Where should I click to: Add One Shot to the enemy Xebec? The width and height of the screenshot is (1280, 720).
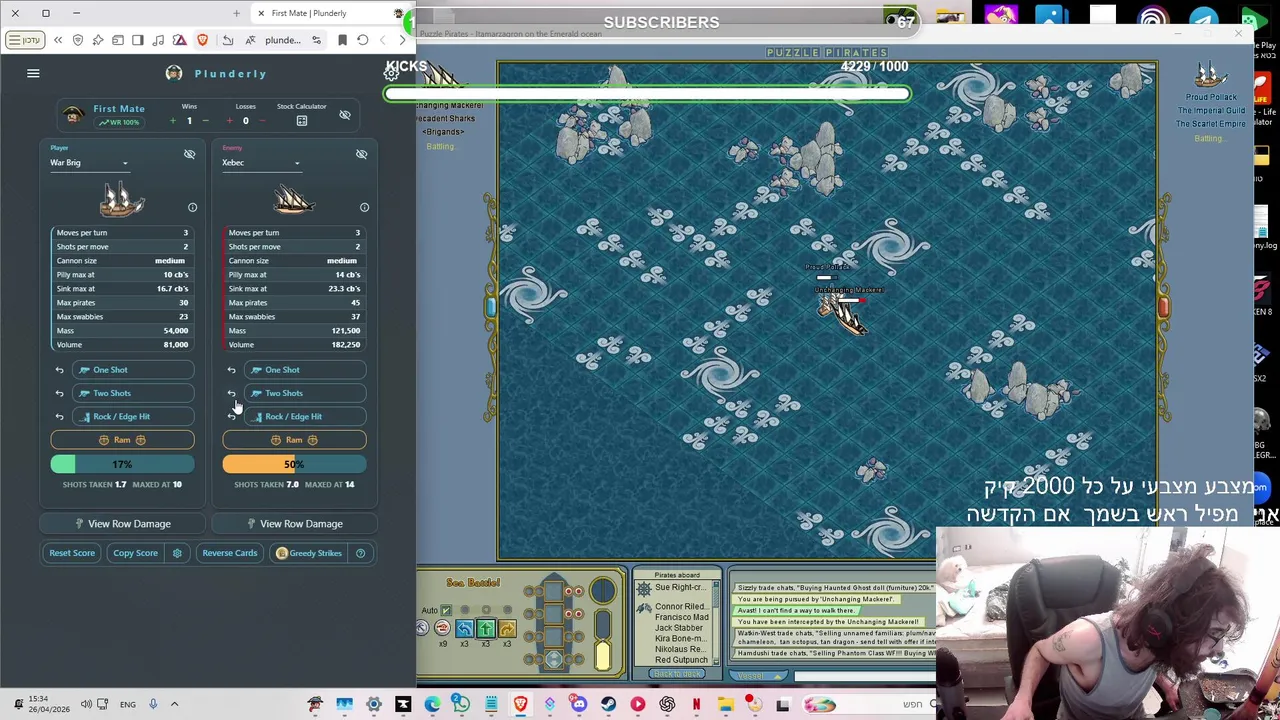304,370
